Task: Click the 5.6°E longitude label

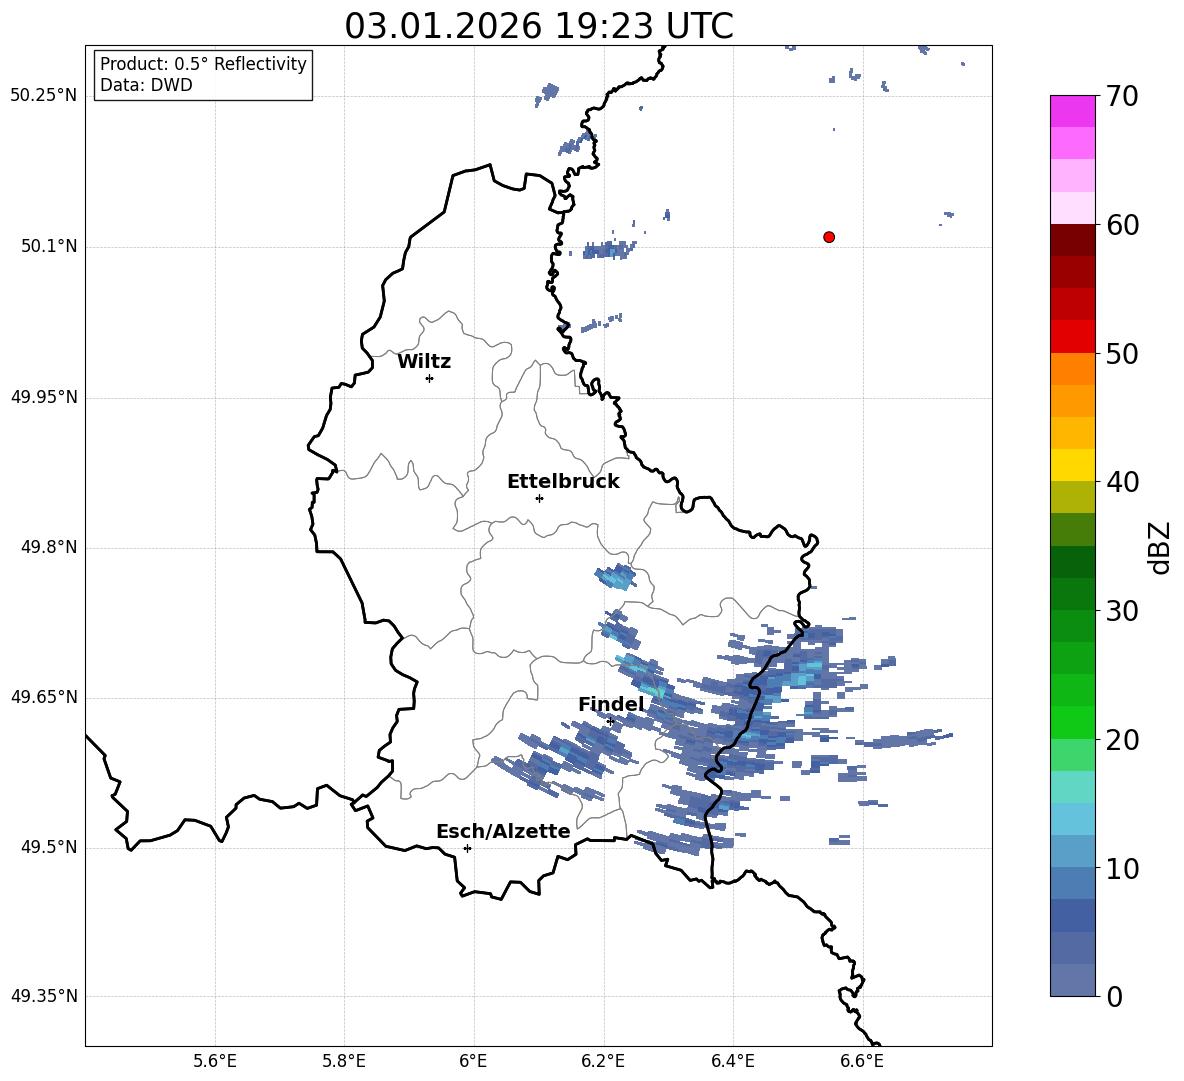Action: tap(215, 1061)
